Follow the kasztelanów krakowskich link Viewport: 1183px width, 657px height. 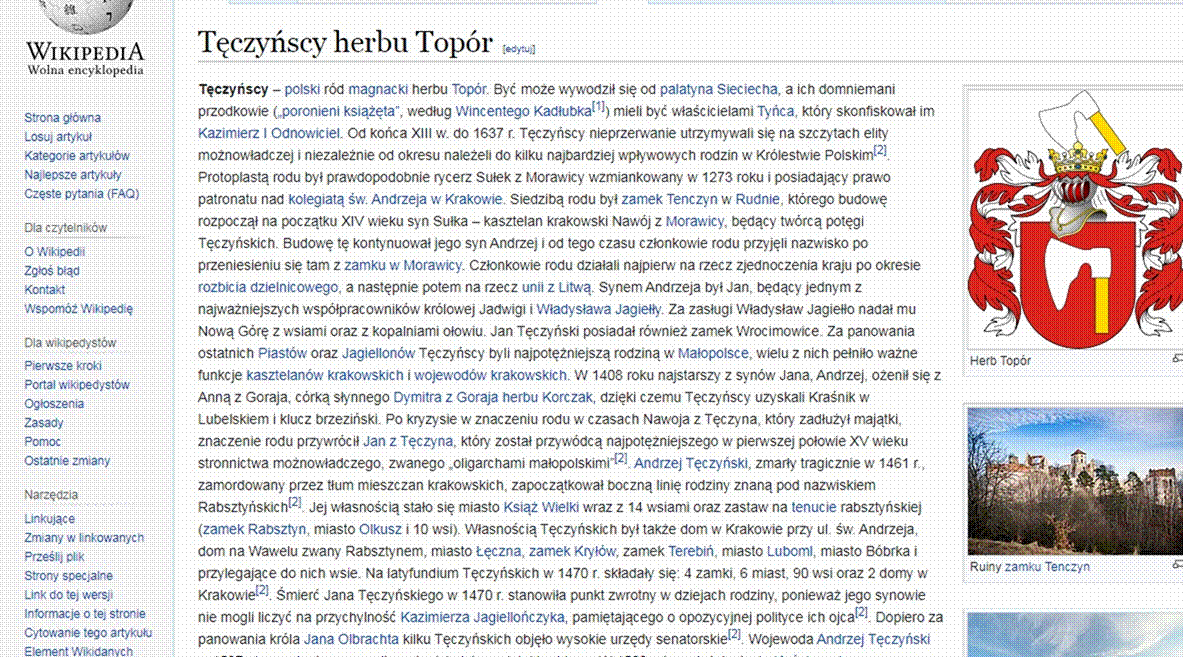(325, 375)
